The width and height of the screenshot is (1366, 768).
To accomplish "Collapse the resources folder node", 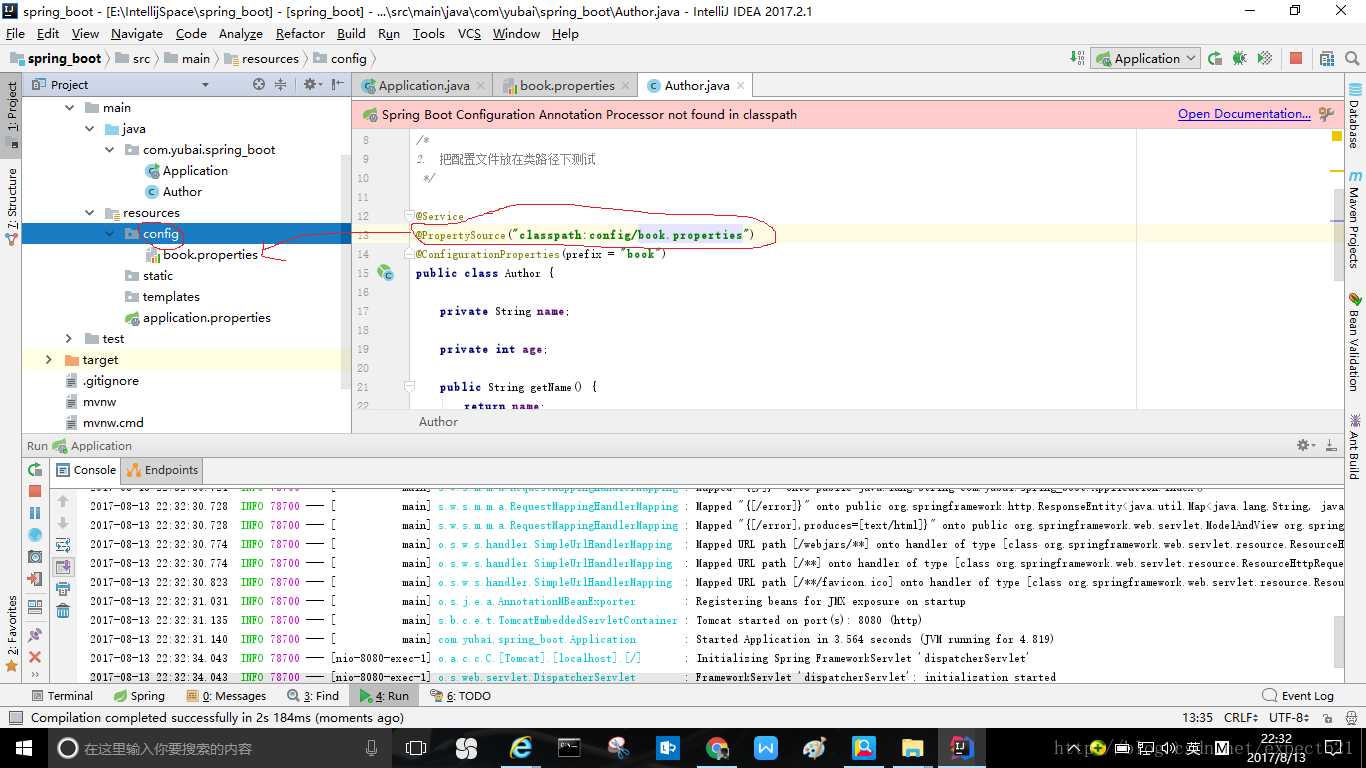I will [90, 213].
